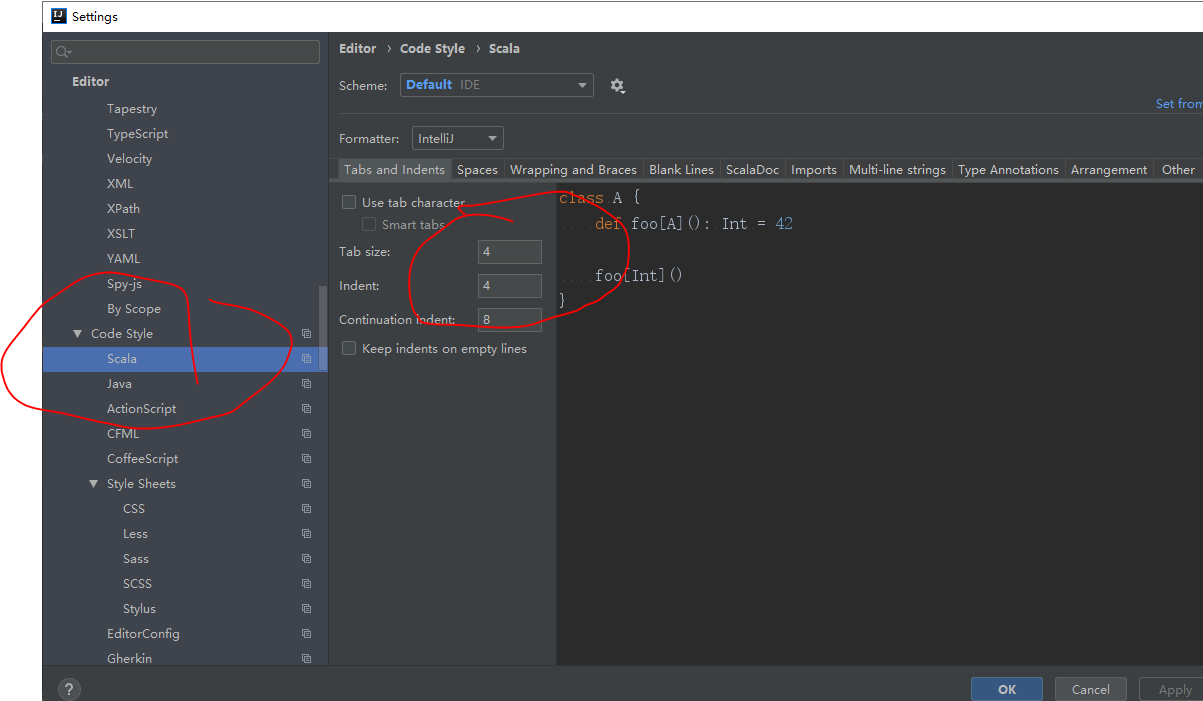Select XML in the settings tree
1203x701 pixels.
pos(120,184)
